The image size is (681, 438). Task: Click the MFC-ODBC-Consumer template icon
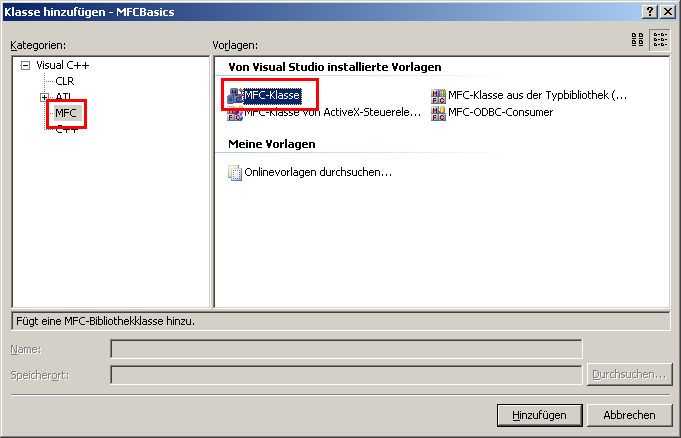[438, 113]
